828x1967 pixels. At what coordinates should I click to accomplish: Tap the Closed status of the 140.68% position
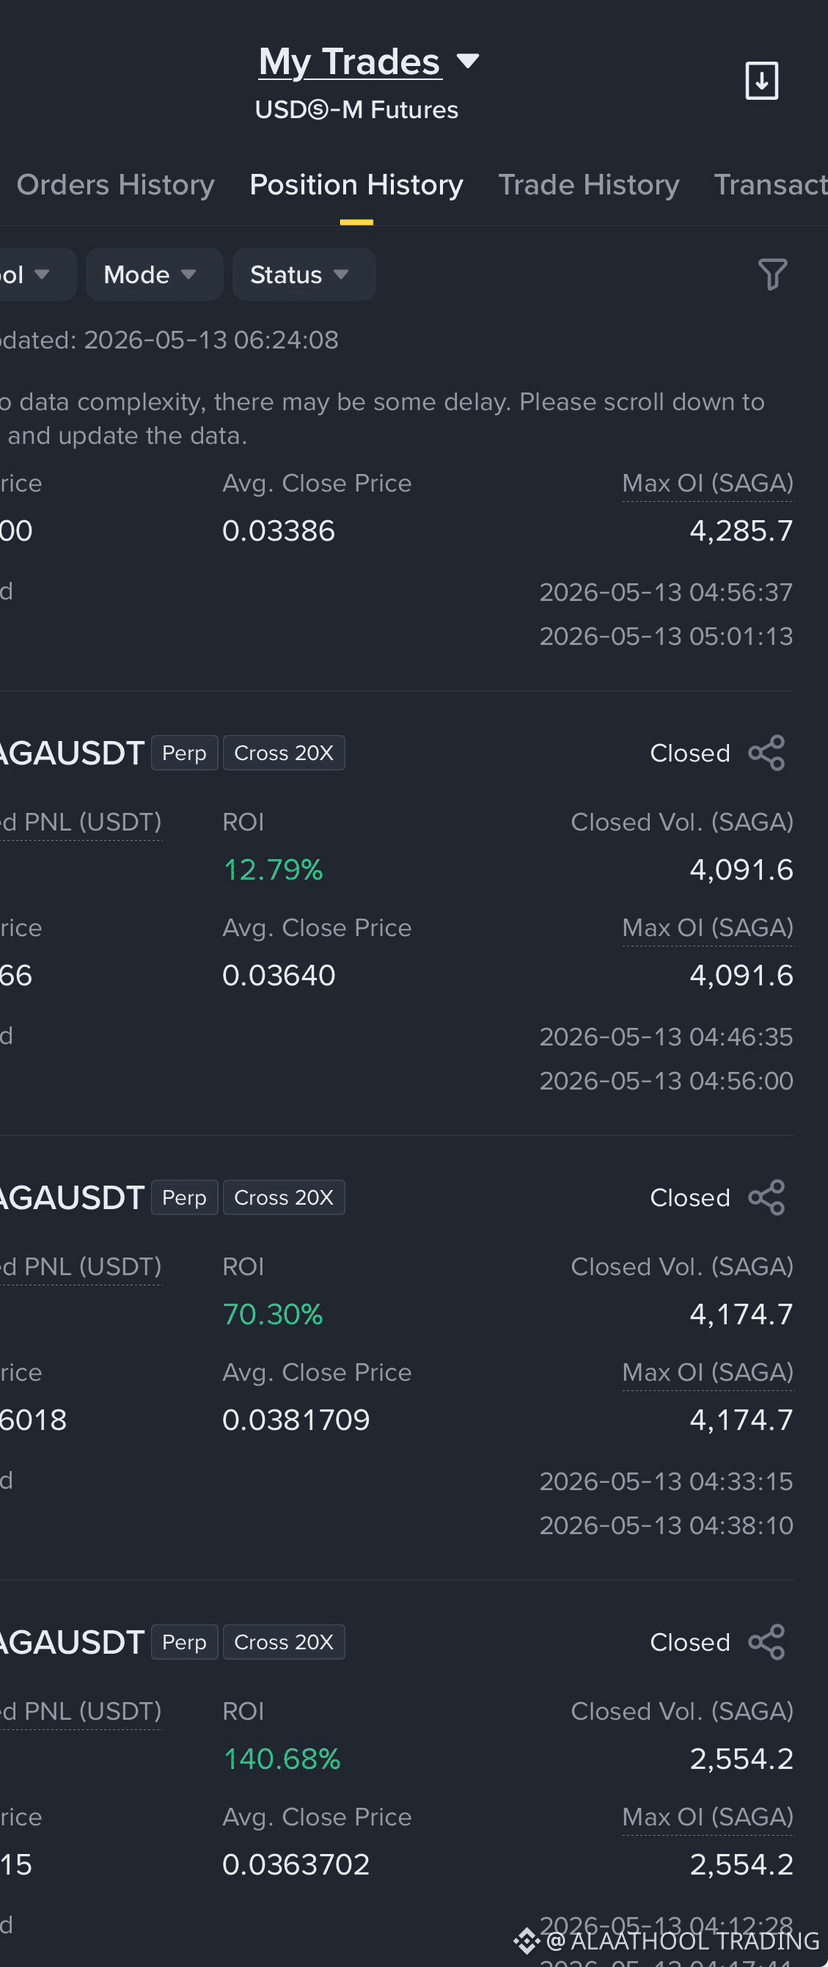690,1642
